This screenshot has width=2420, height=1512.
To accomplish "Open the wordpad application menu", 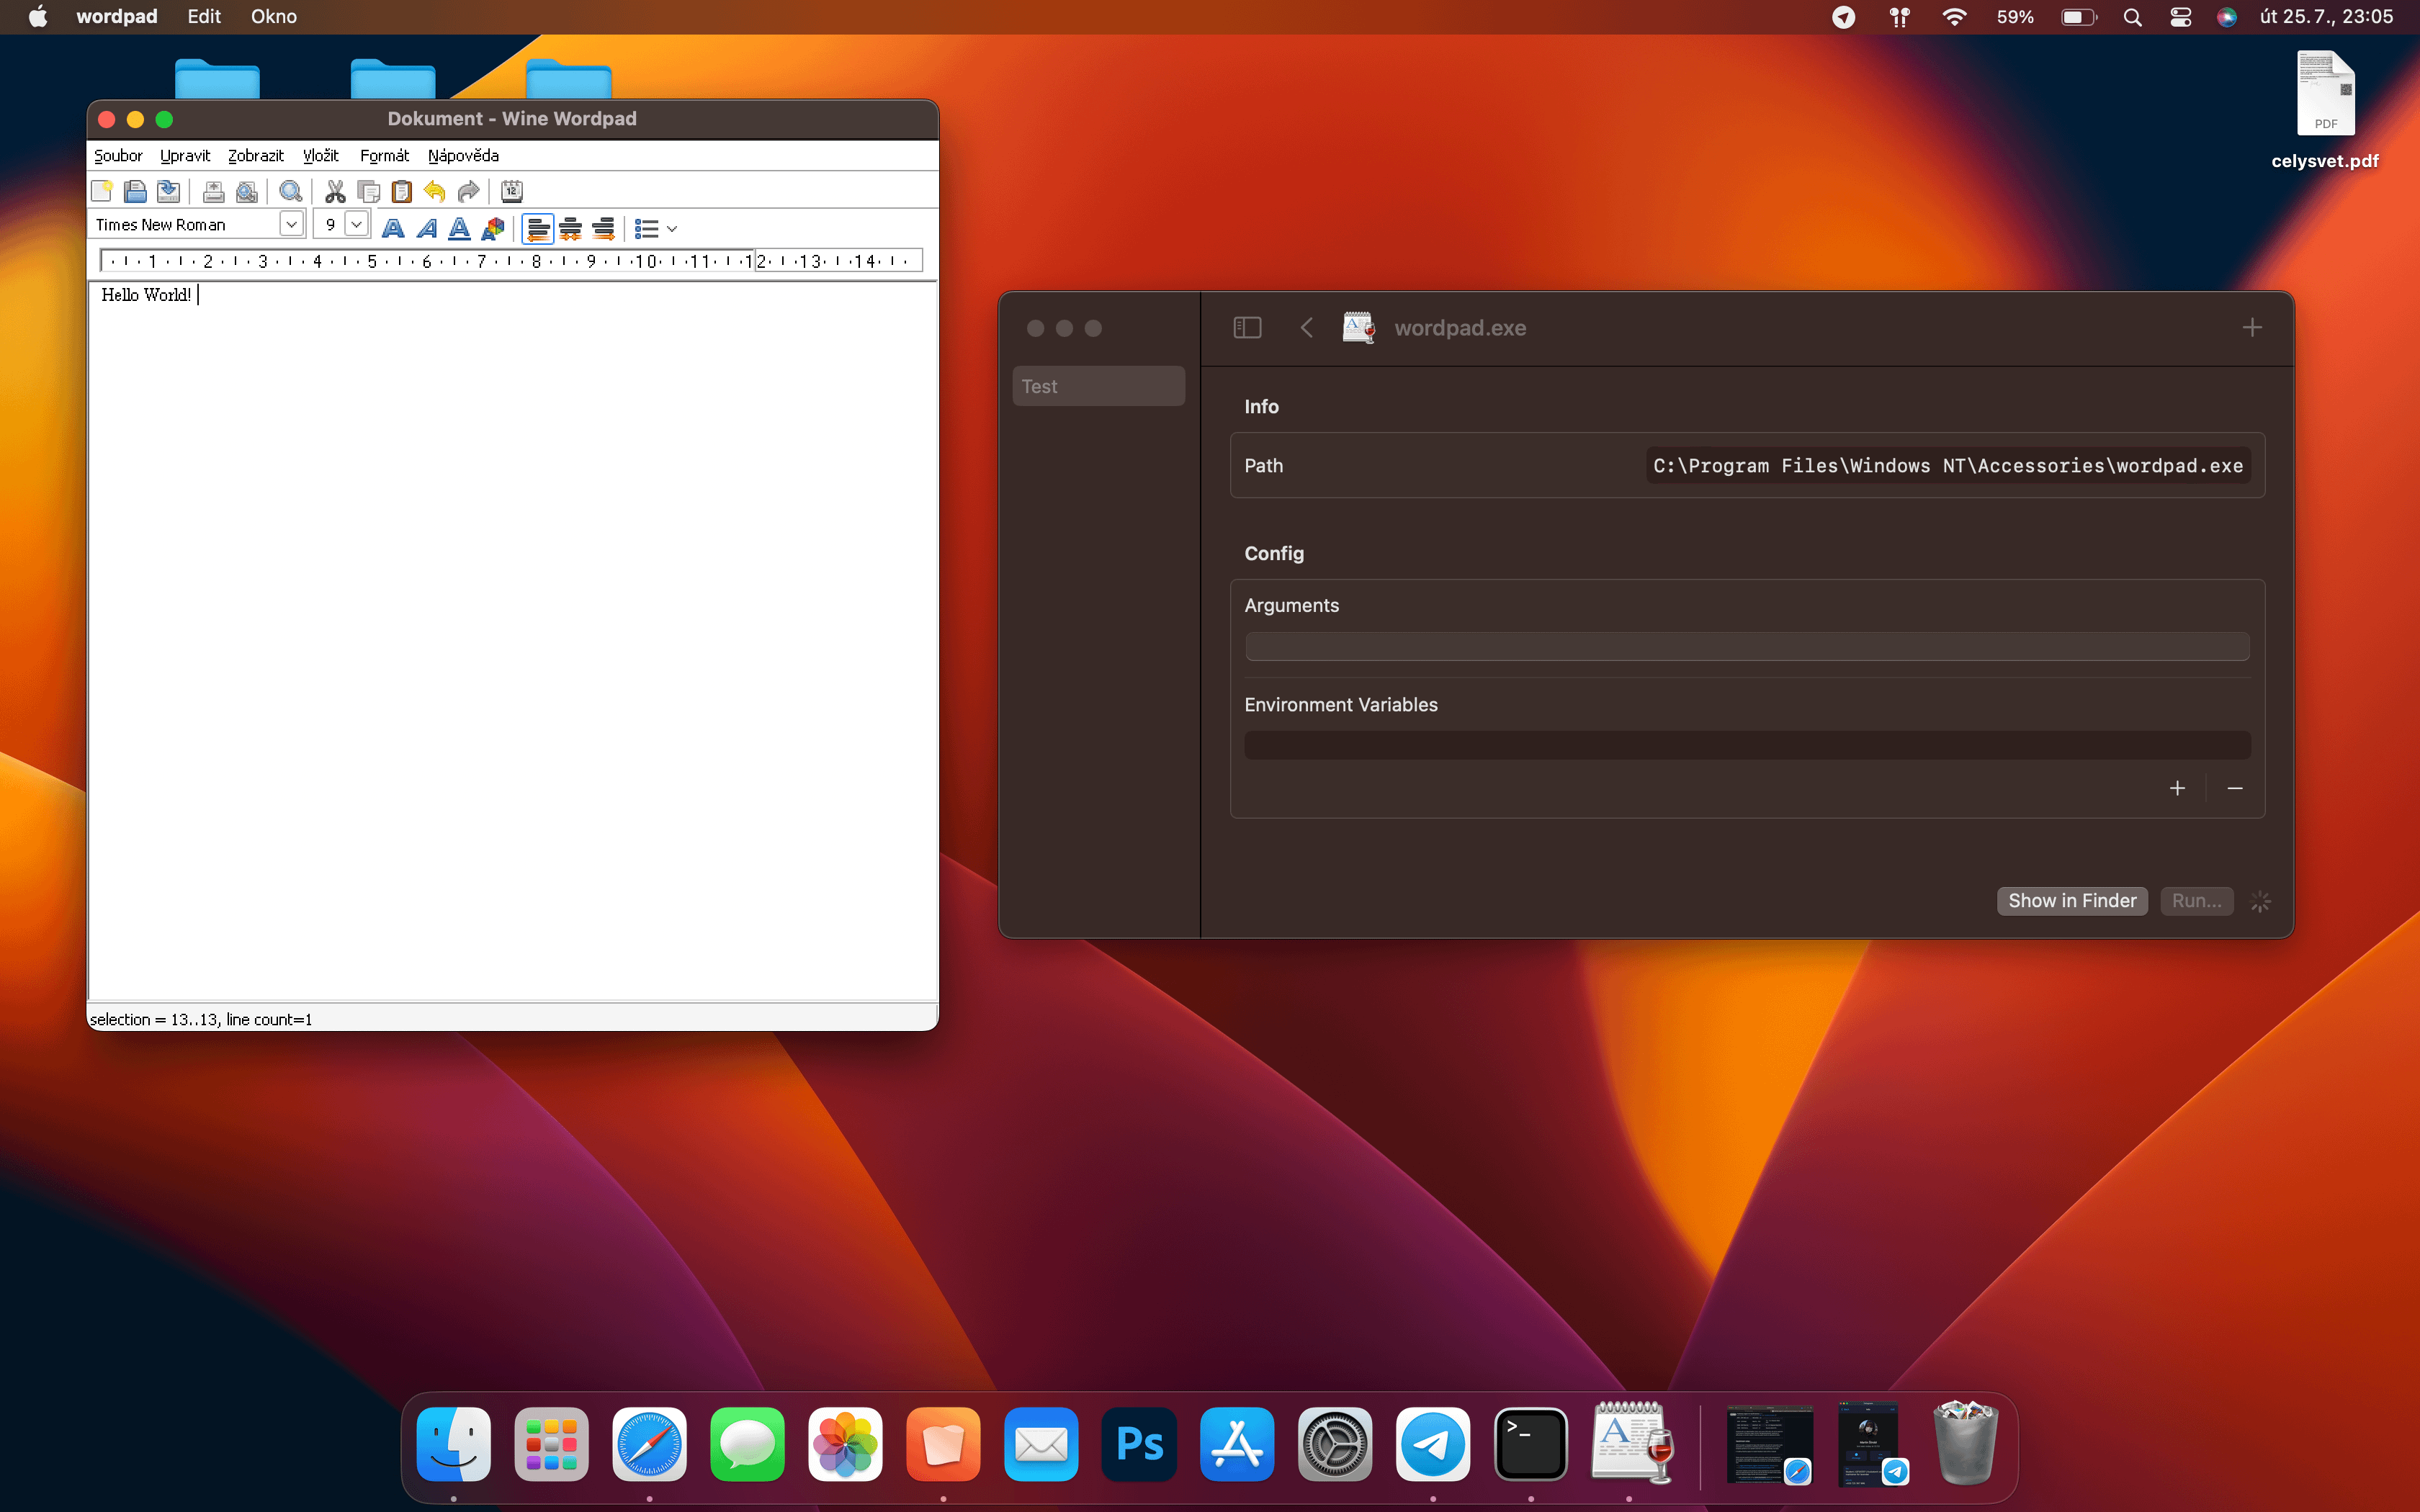I will [117, 16].
